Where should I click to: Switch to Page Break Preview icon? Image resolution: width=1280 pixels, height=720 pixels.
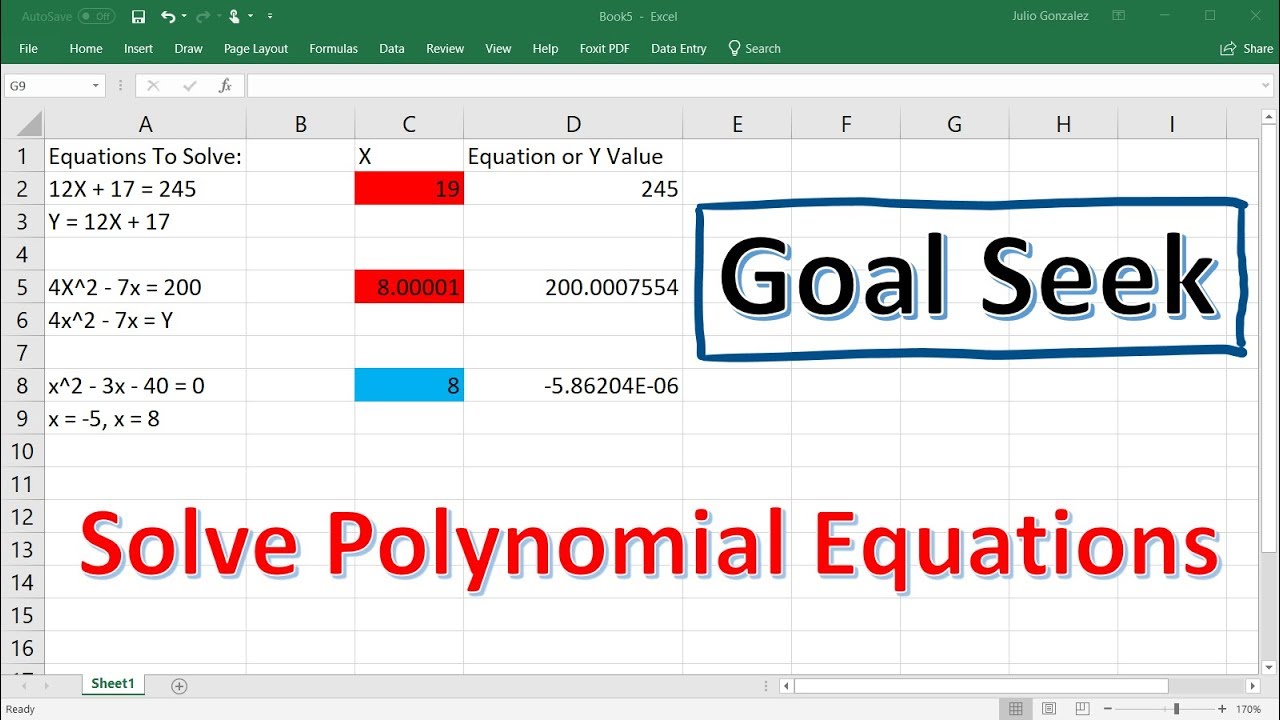pos(1083,709)
